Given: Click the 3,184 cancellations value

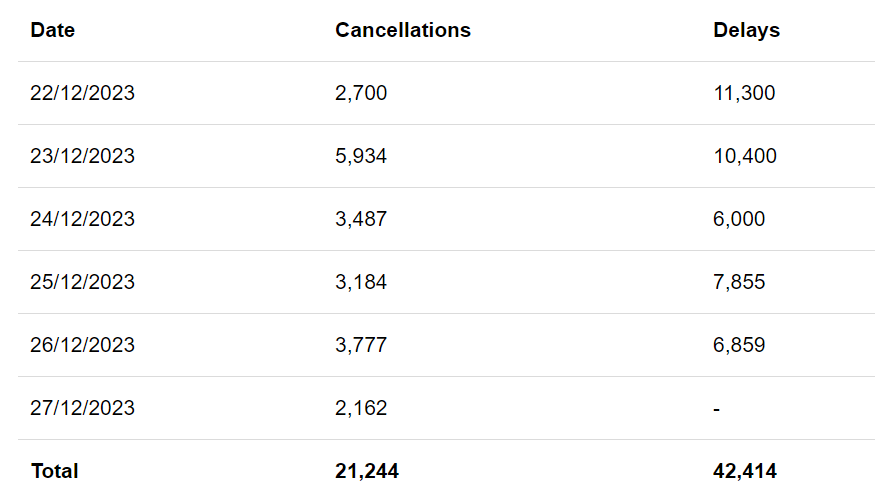Looking at the screenshot, I should 361,282.
